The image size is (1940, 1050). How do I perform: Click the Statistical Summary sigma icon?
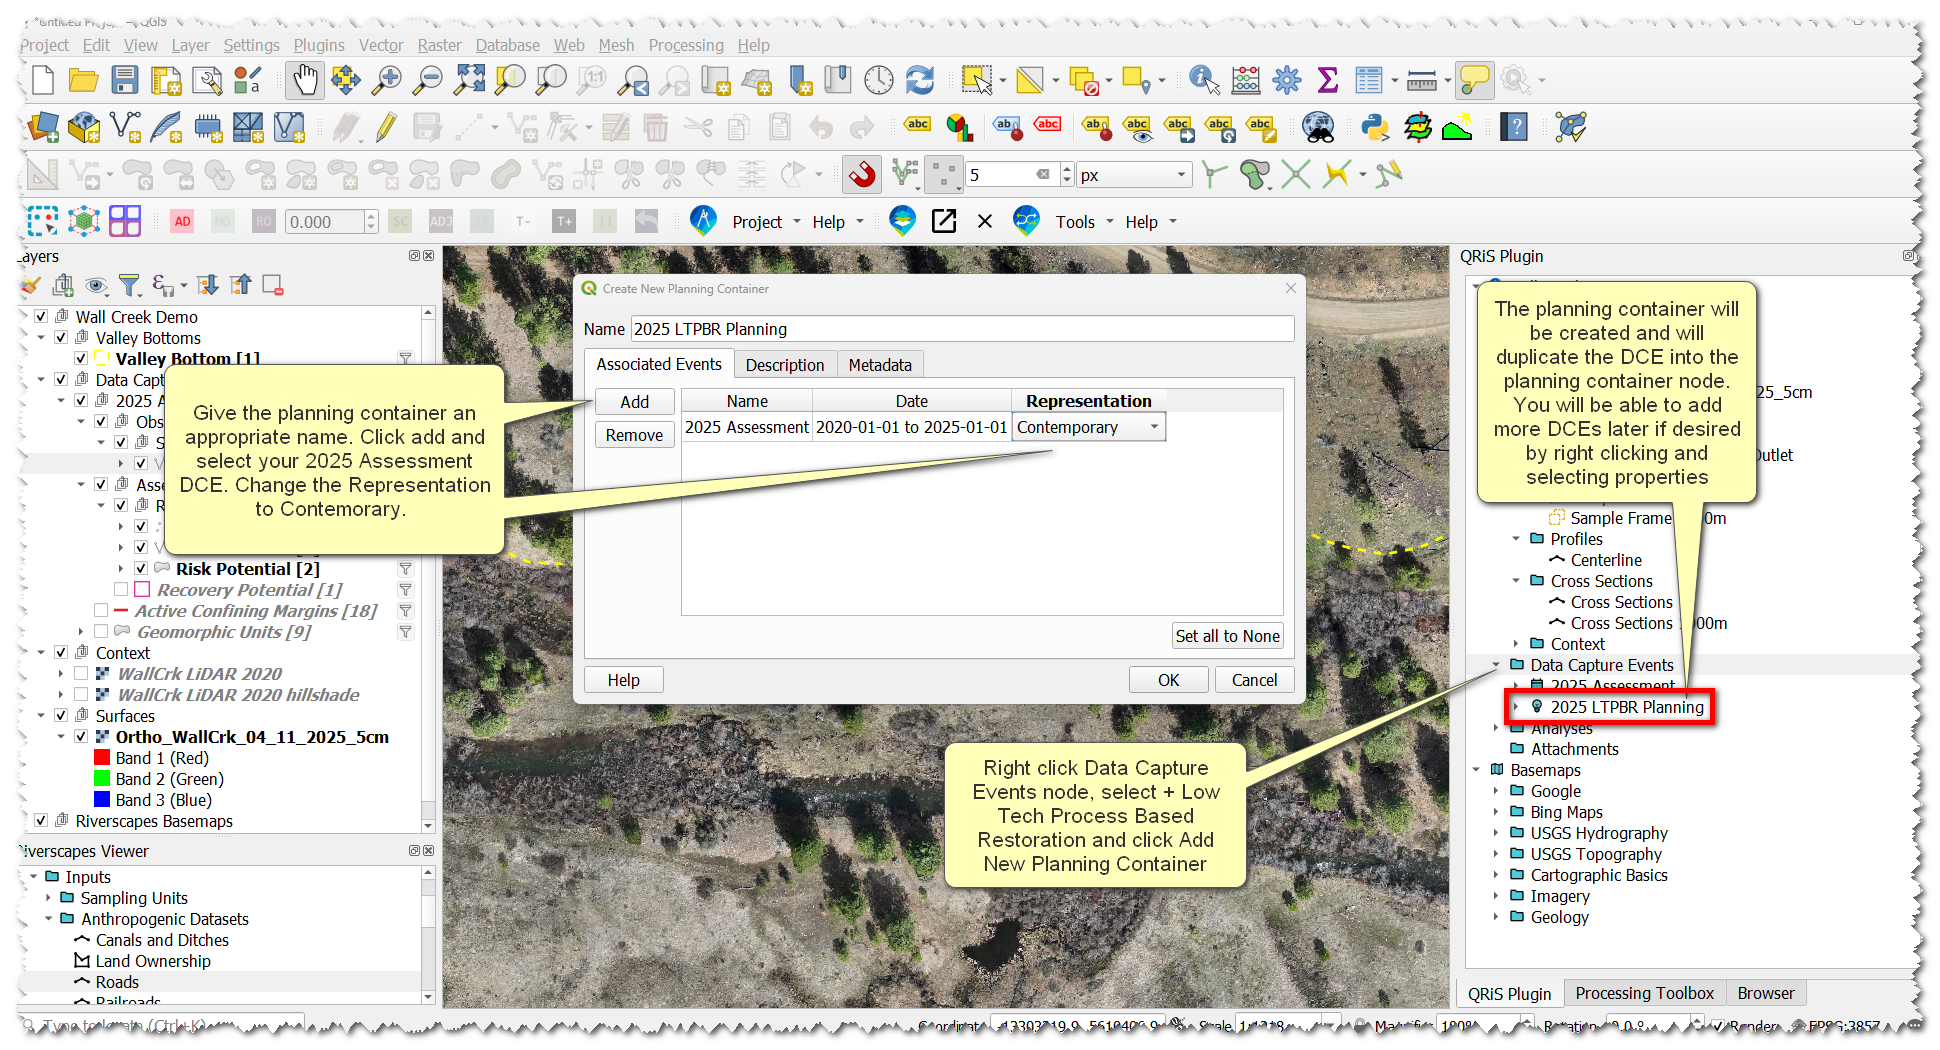(1328, 80)
